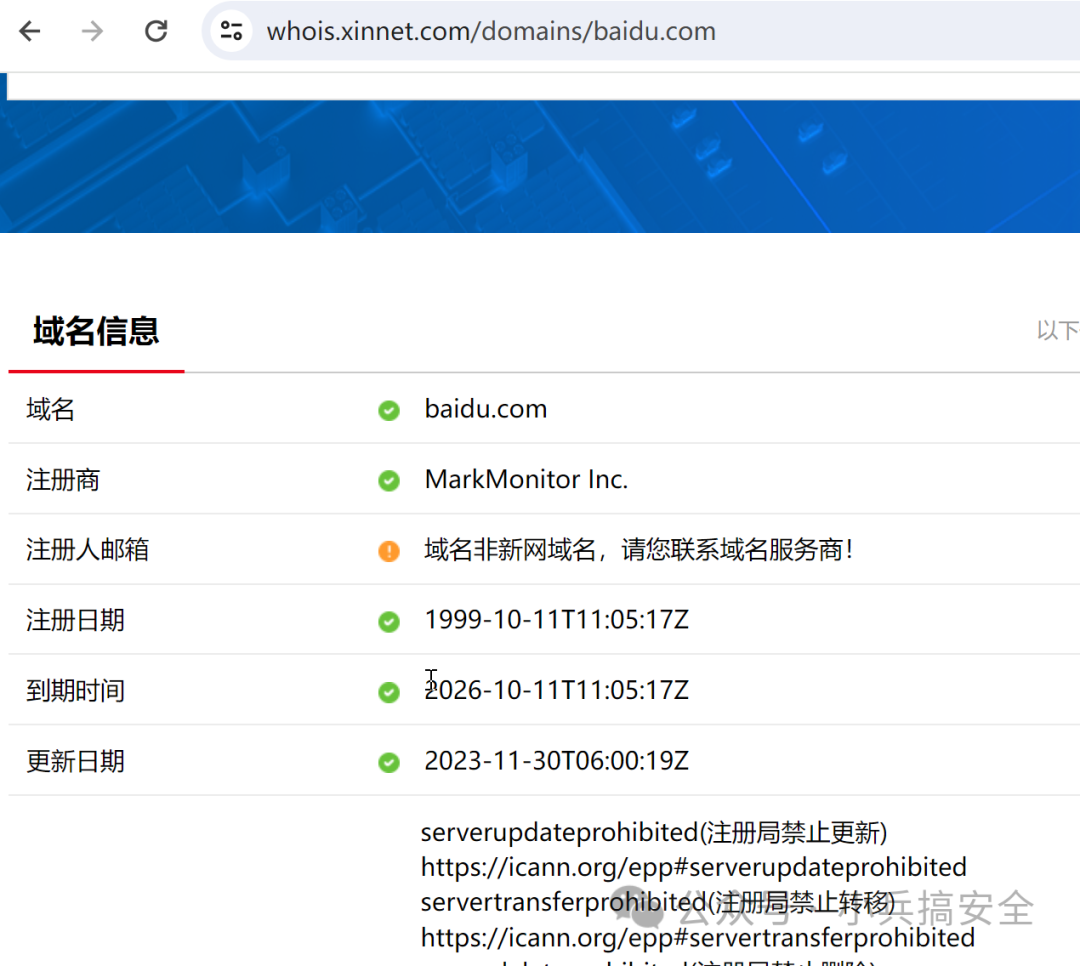
Task: Click the browser back arrow
Action: click(30, 31)
